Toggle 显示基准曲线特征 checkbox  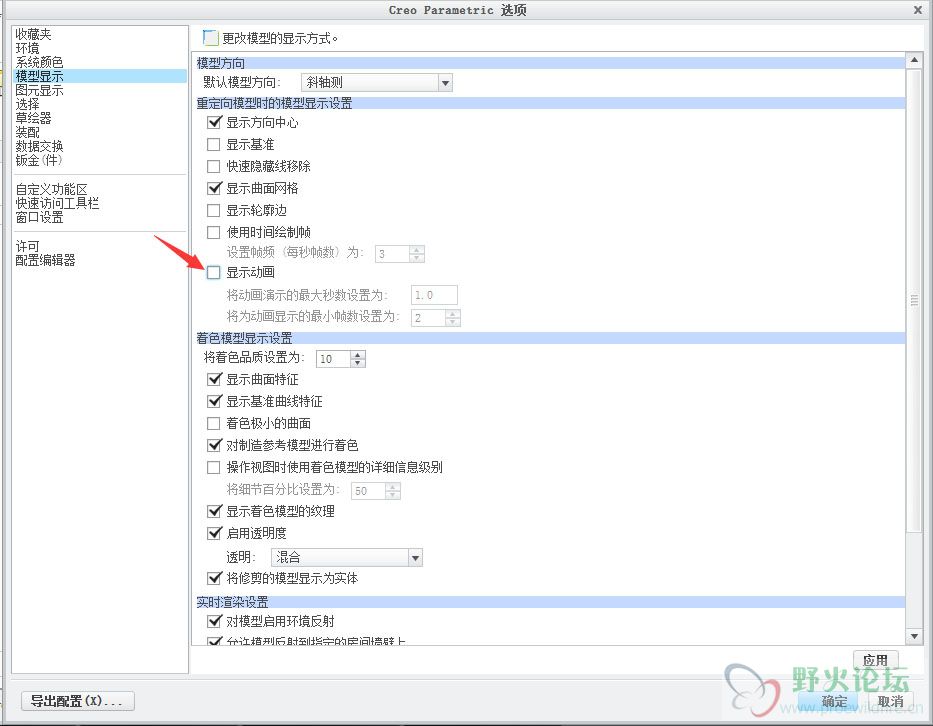tap(214, 402)
